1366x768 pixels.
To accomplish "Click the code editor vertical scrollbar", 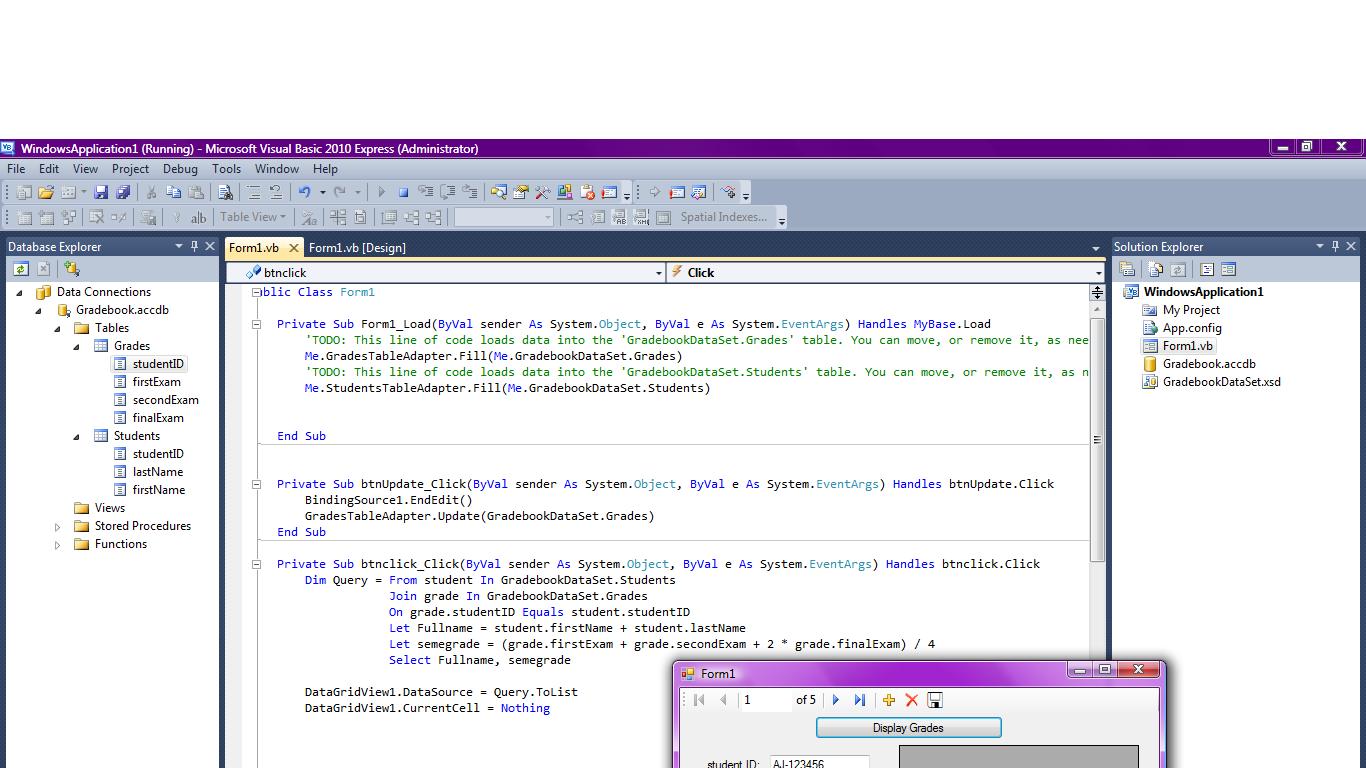I will [1097, 440].
